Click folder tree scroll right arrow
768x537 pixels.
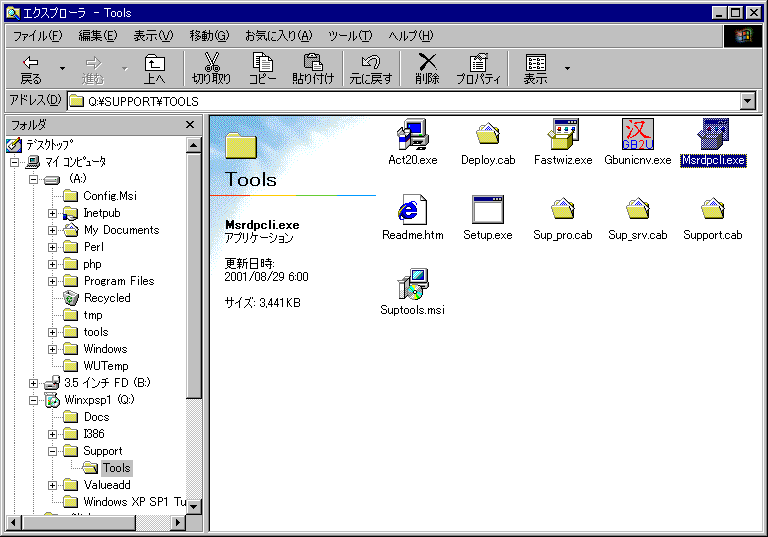[x=178, y=523]
